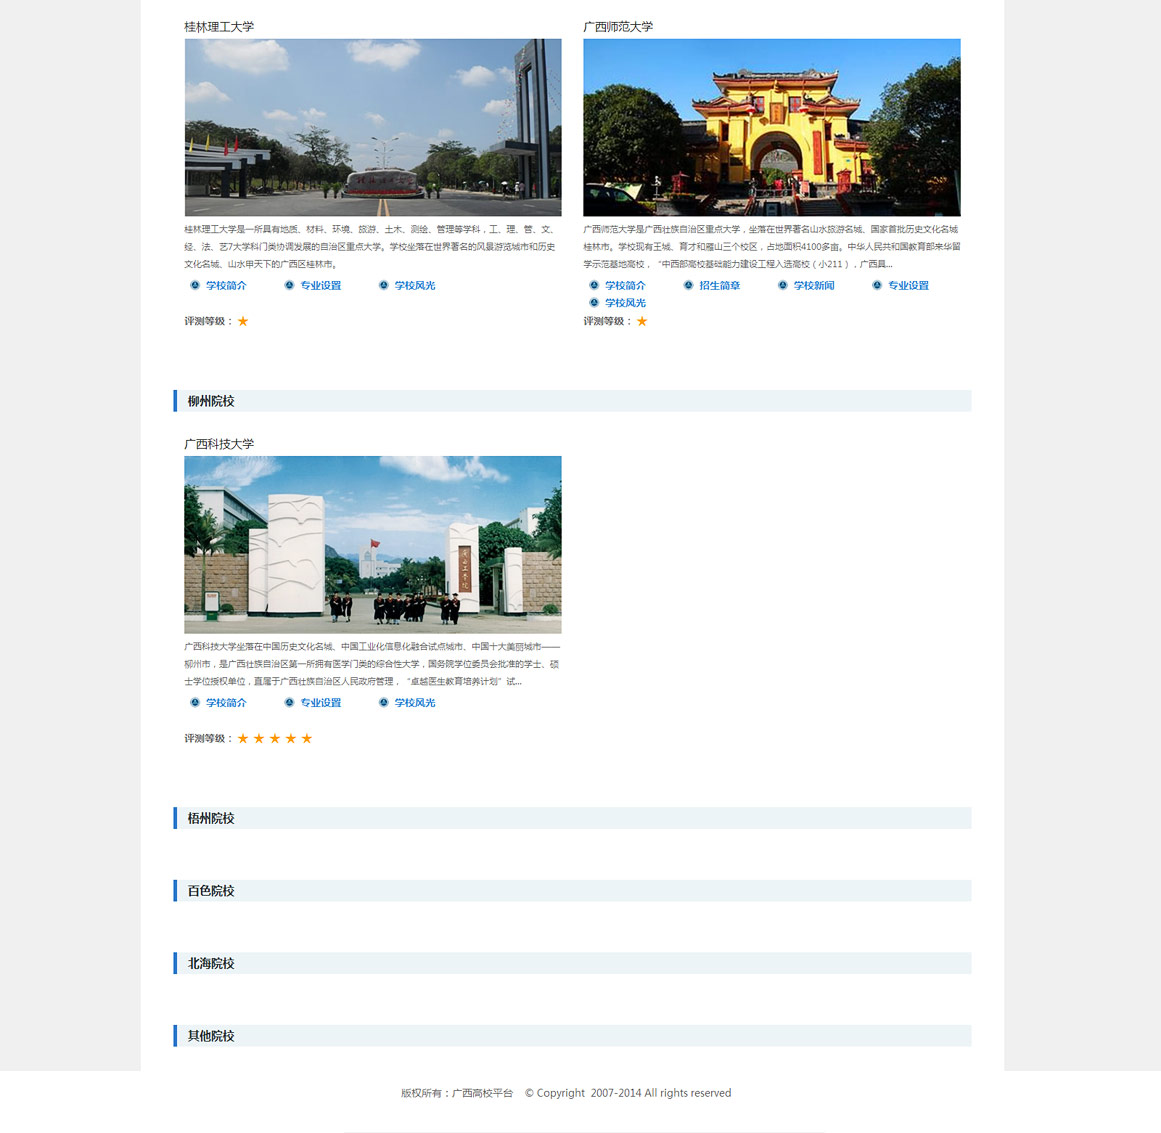This screenshot has width=1161, height=1133.
Task: Click 评测等级 label under 广西科技大学
Action: point(208,738)
